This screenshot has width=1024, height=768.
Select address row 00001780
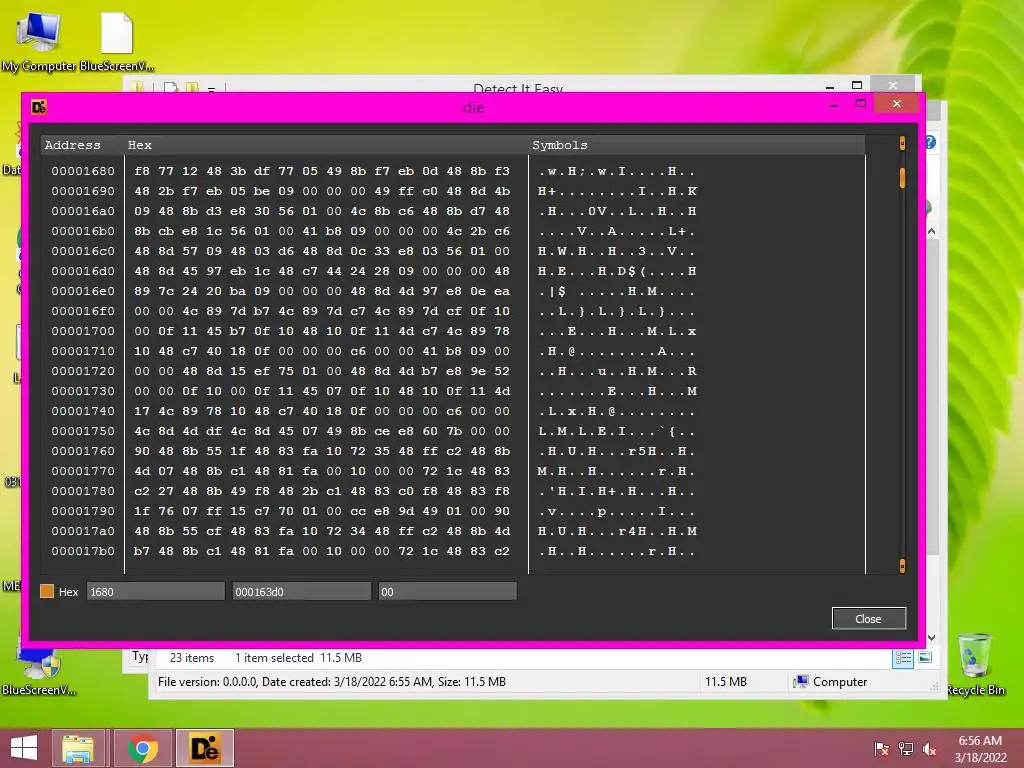click(83, 491)
